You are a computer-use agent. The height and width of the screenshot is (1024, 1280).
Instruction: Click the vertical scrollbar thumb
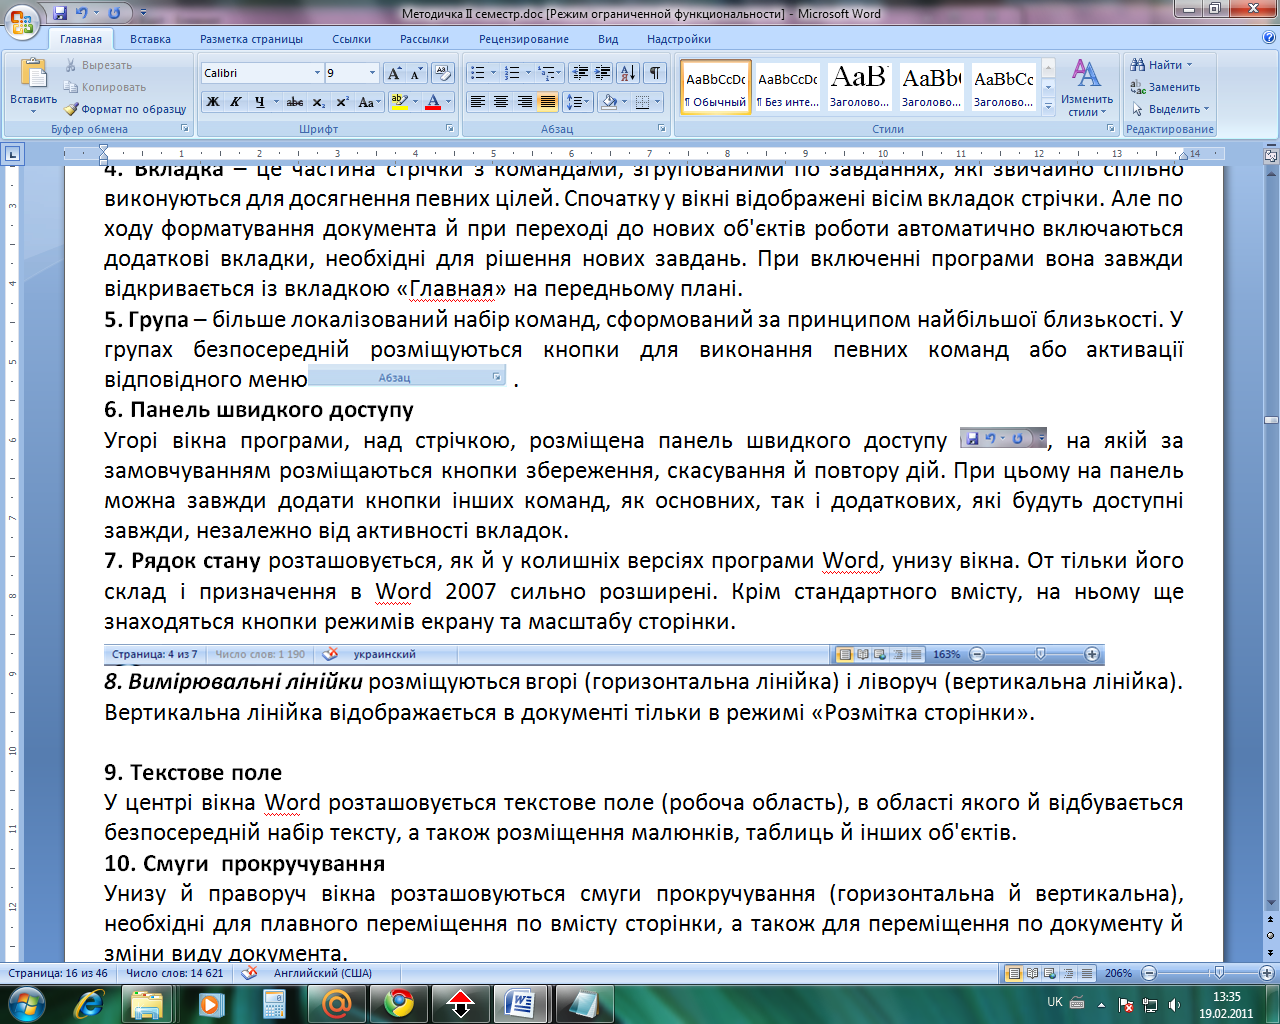tap(1271, 420)
